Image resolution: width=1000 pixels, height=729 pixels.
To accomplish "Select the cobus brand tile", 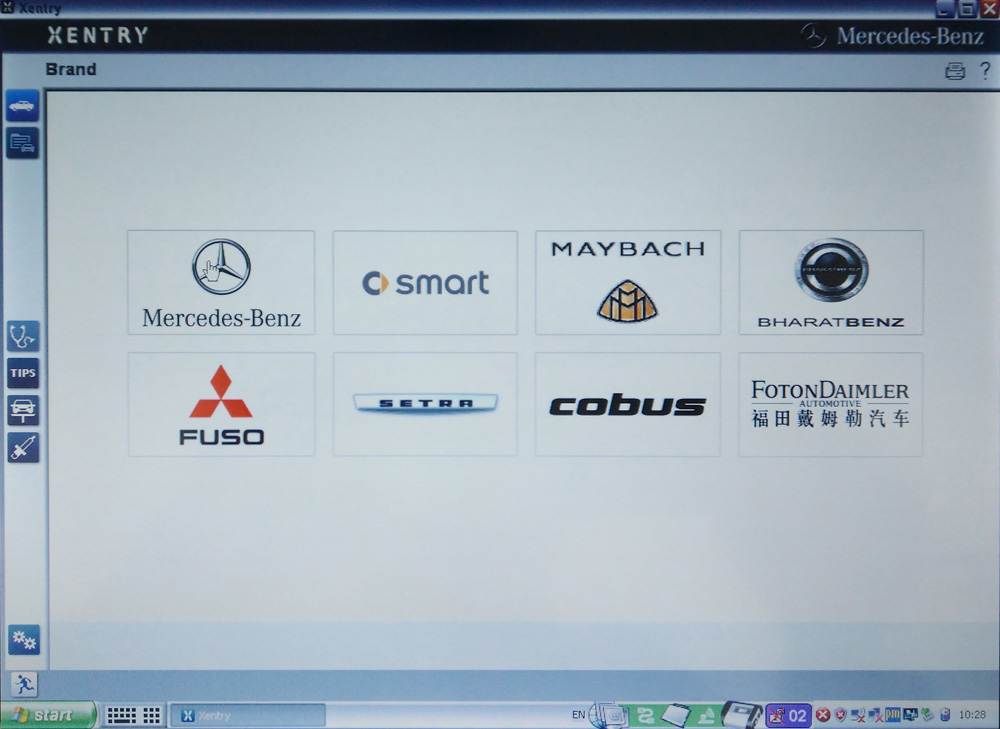I will point(628,404).
